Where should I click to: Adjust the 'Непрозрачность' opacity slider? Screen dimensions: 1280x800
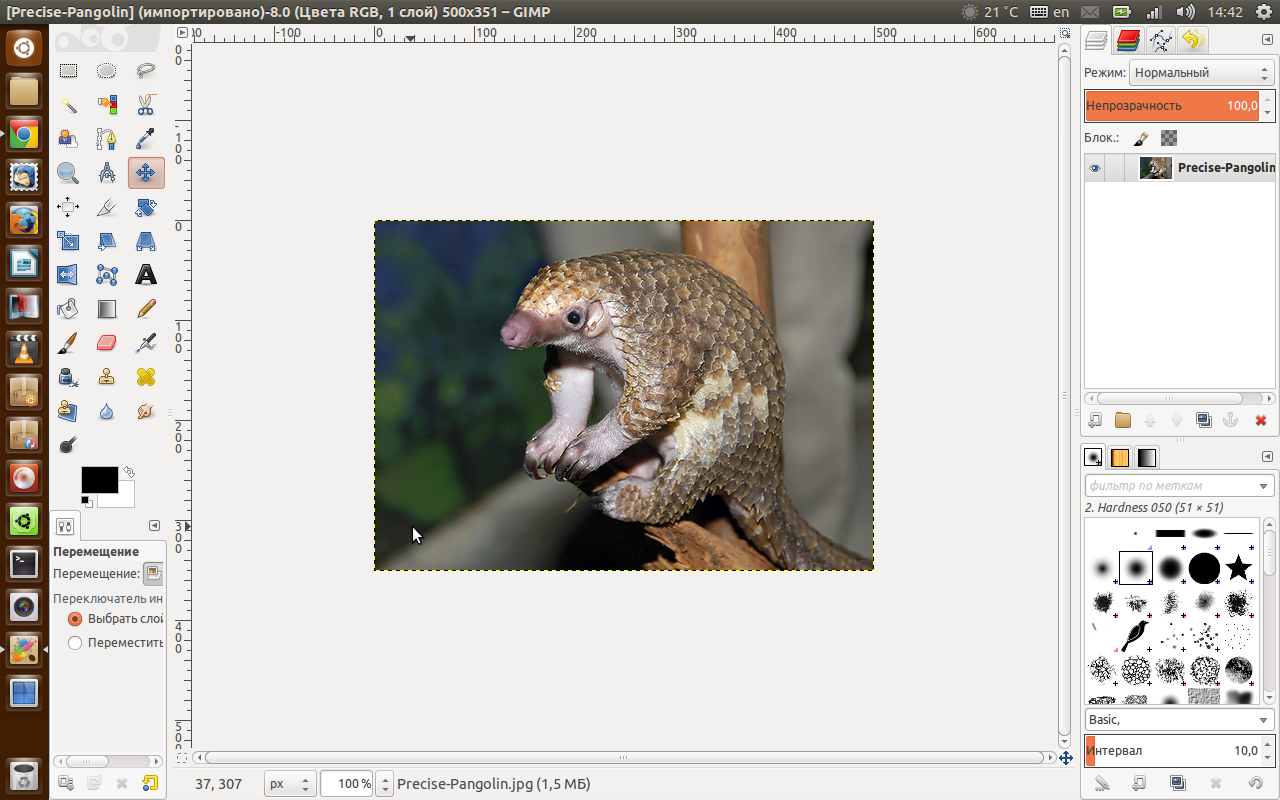coord(1172,105)
